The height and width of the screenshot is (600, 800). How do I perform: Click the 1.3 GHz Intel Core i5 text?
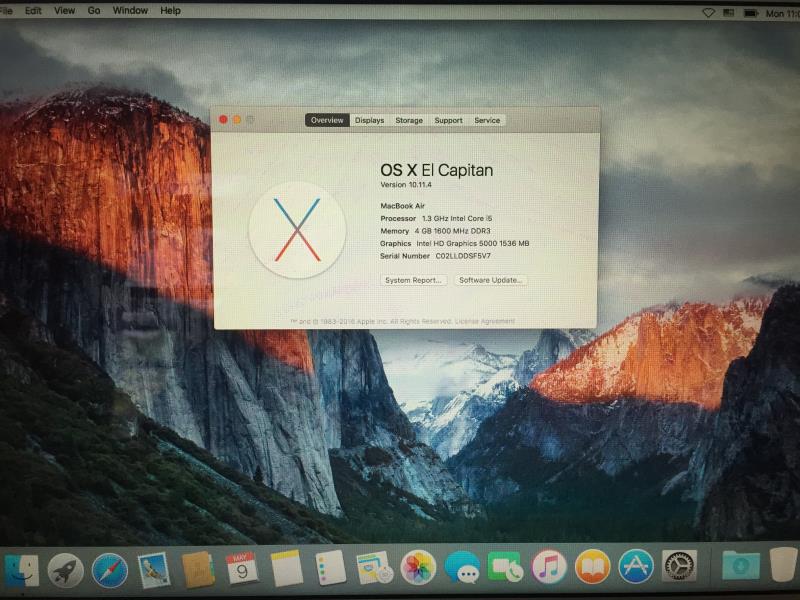tap(457, 218)
